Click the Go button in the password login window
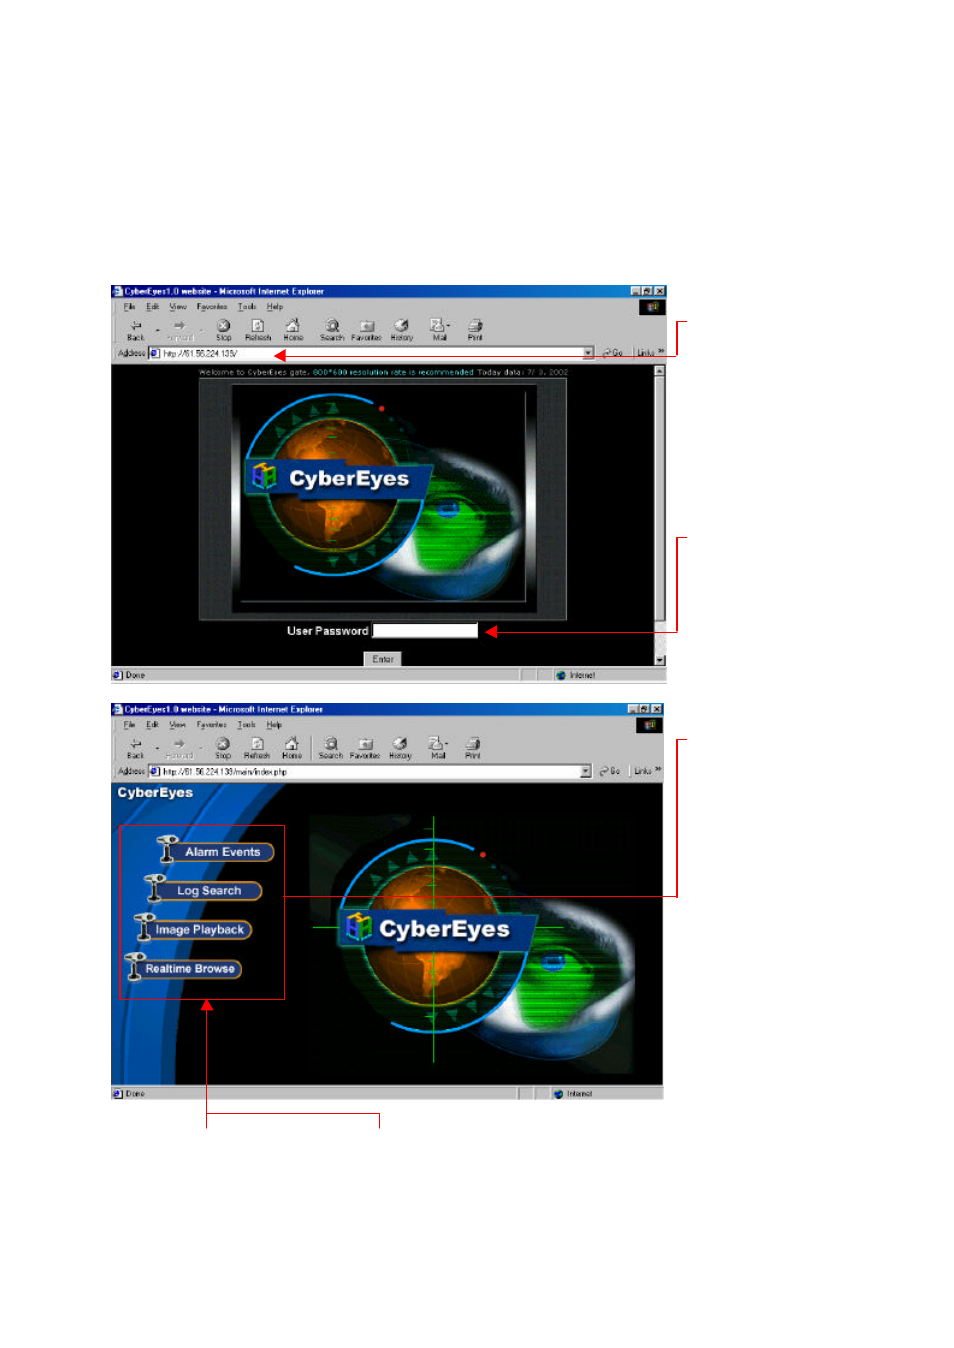954x1348 pixels. (x=613, y=353)
